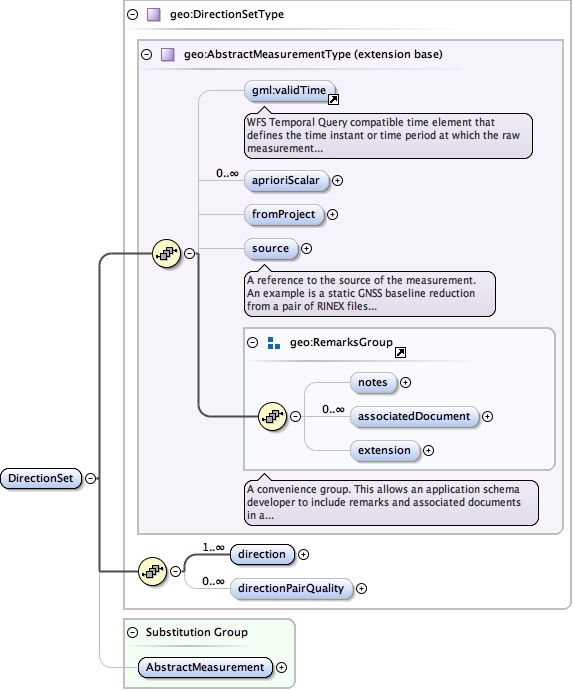
Task: Click the geo:RemarksGroup title text
Action: tap(341, 342)
